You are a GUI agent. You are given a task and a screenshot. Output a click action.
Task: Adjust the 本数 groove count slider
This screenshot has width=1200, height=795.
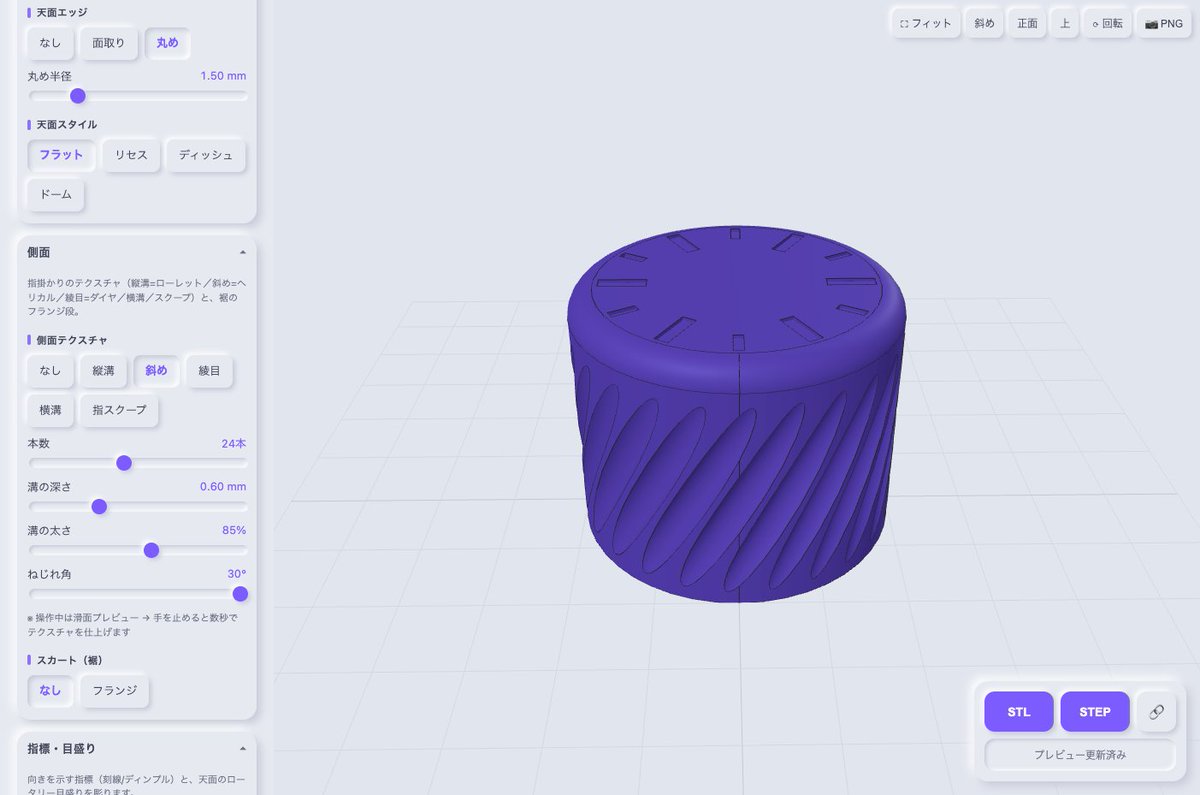pos(138,463)
